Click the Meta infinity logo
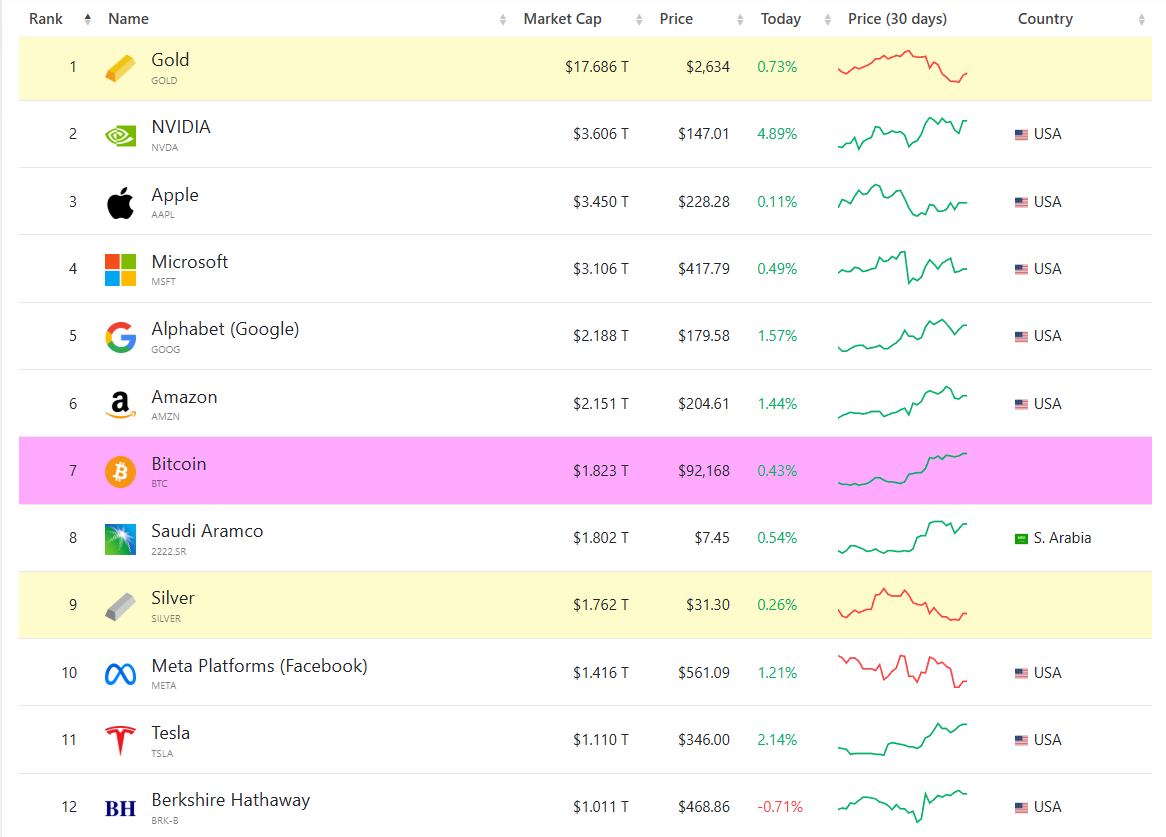This screenshot has height=837, width=1166. [x=120, y=673]
